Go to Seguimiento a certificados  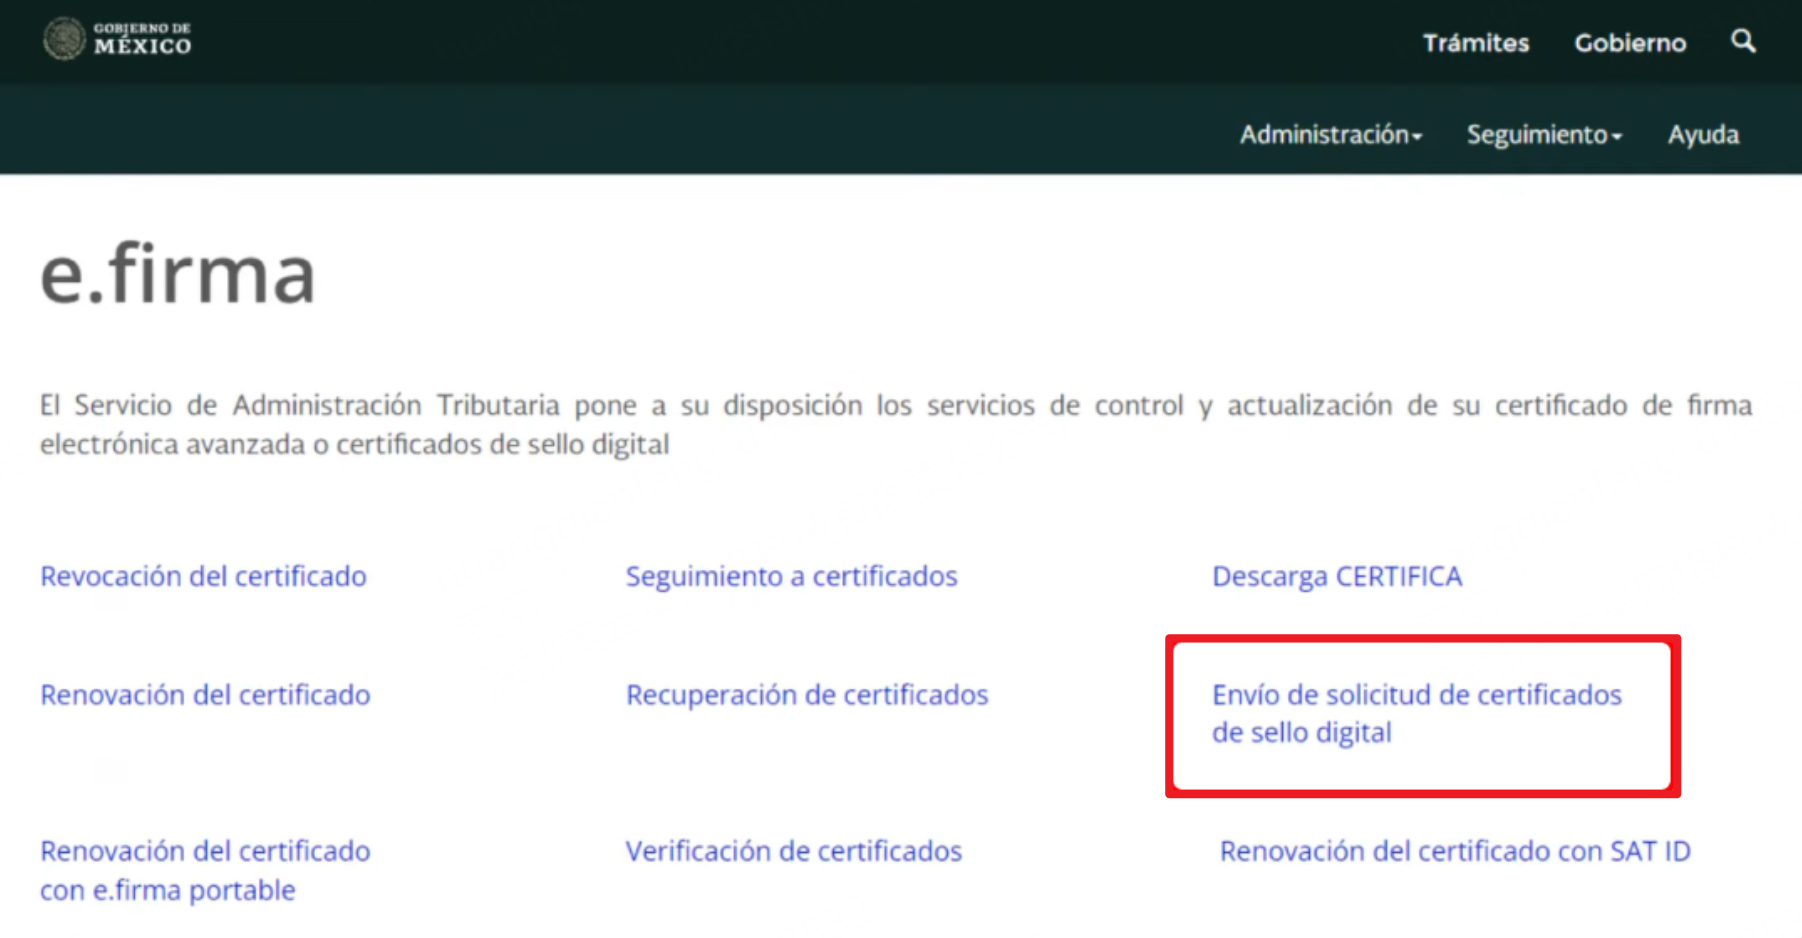pos(791,576)
